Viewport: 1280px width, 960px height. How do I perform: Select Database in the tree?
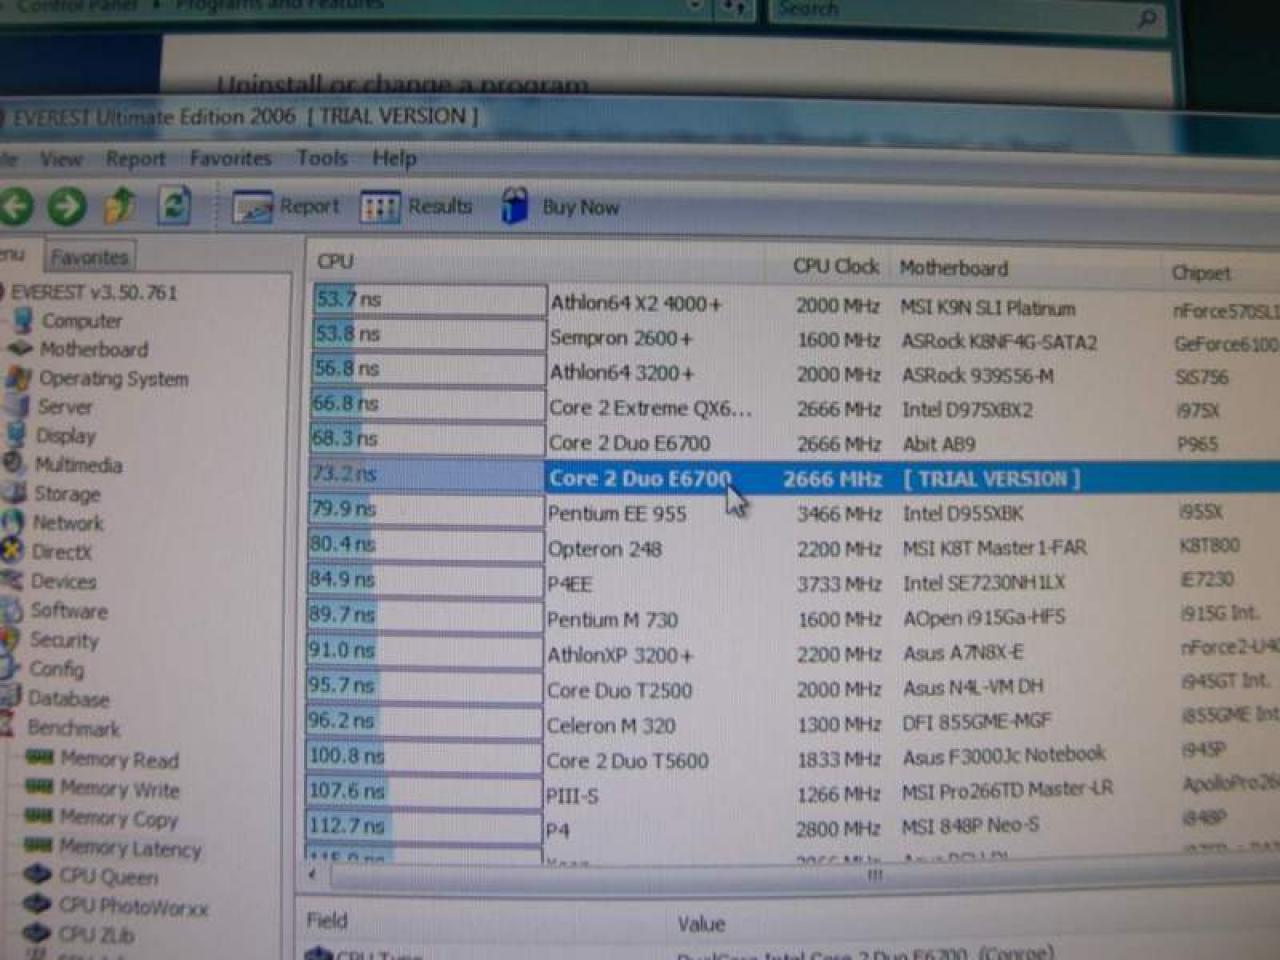[x=68, y=698]
